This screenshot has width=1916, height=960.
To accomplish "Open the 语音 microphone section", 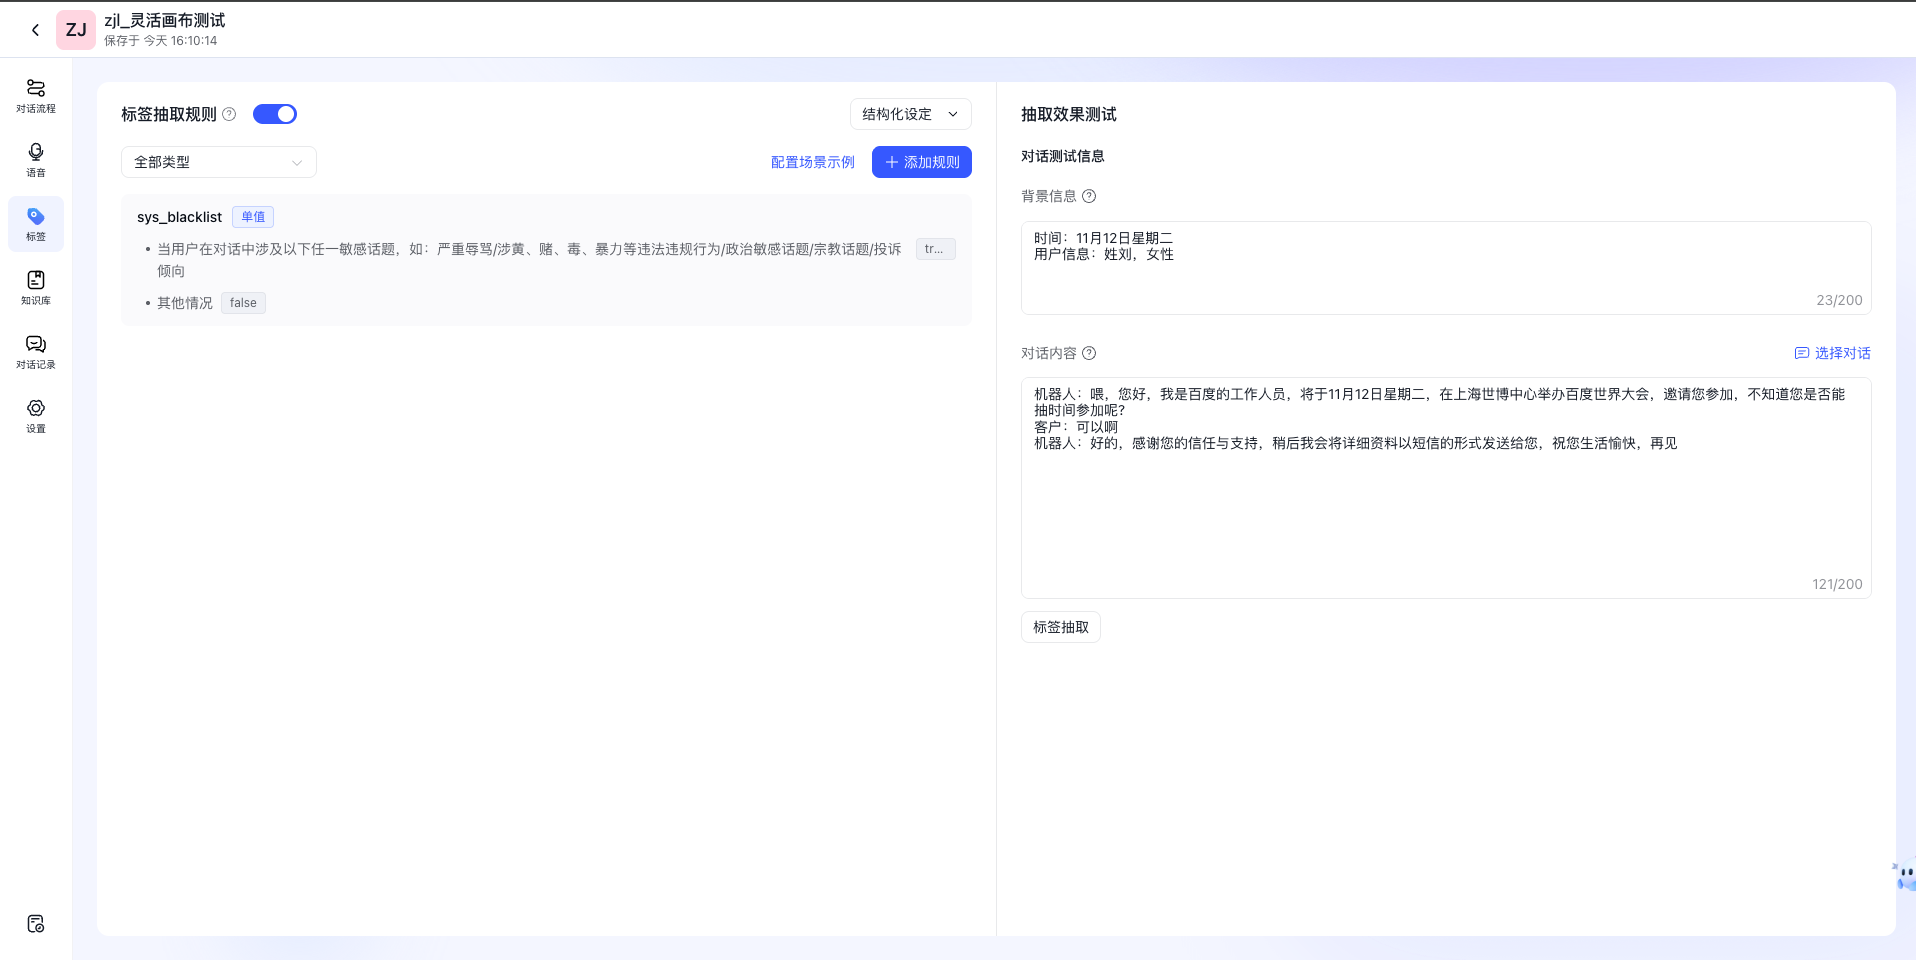I will click(x=36, y=159).
